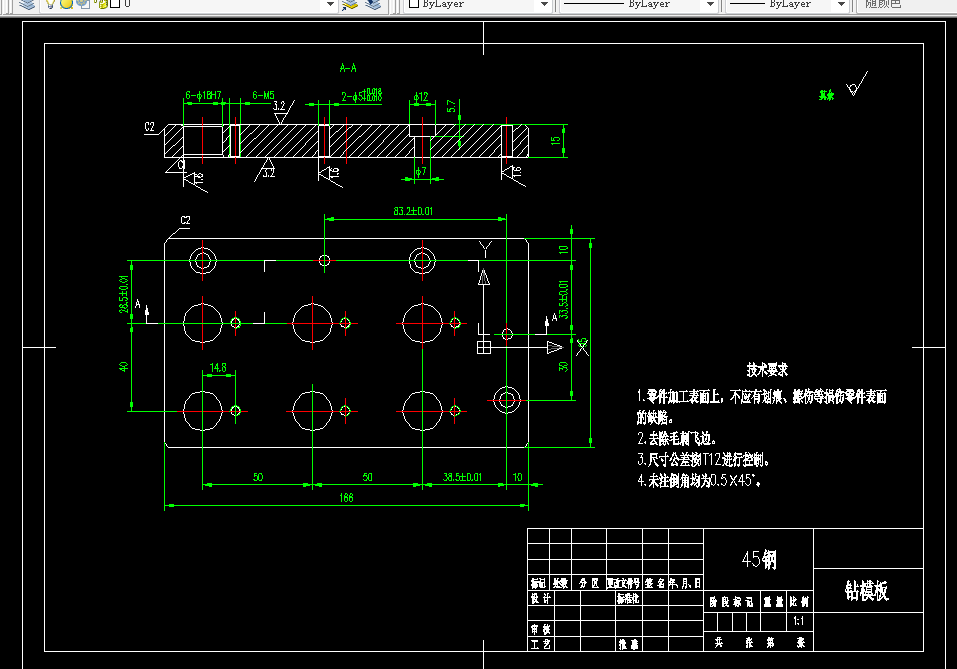957x669 pixels.
Task: Select the 其余 text at top right
Action: pos(826,95)
